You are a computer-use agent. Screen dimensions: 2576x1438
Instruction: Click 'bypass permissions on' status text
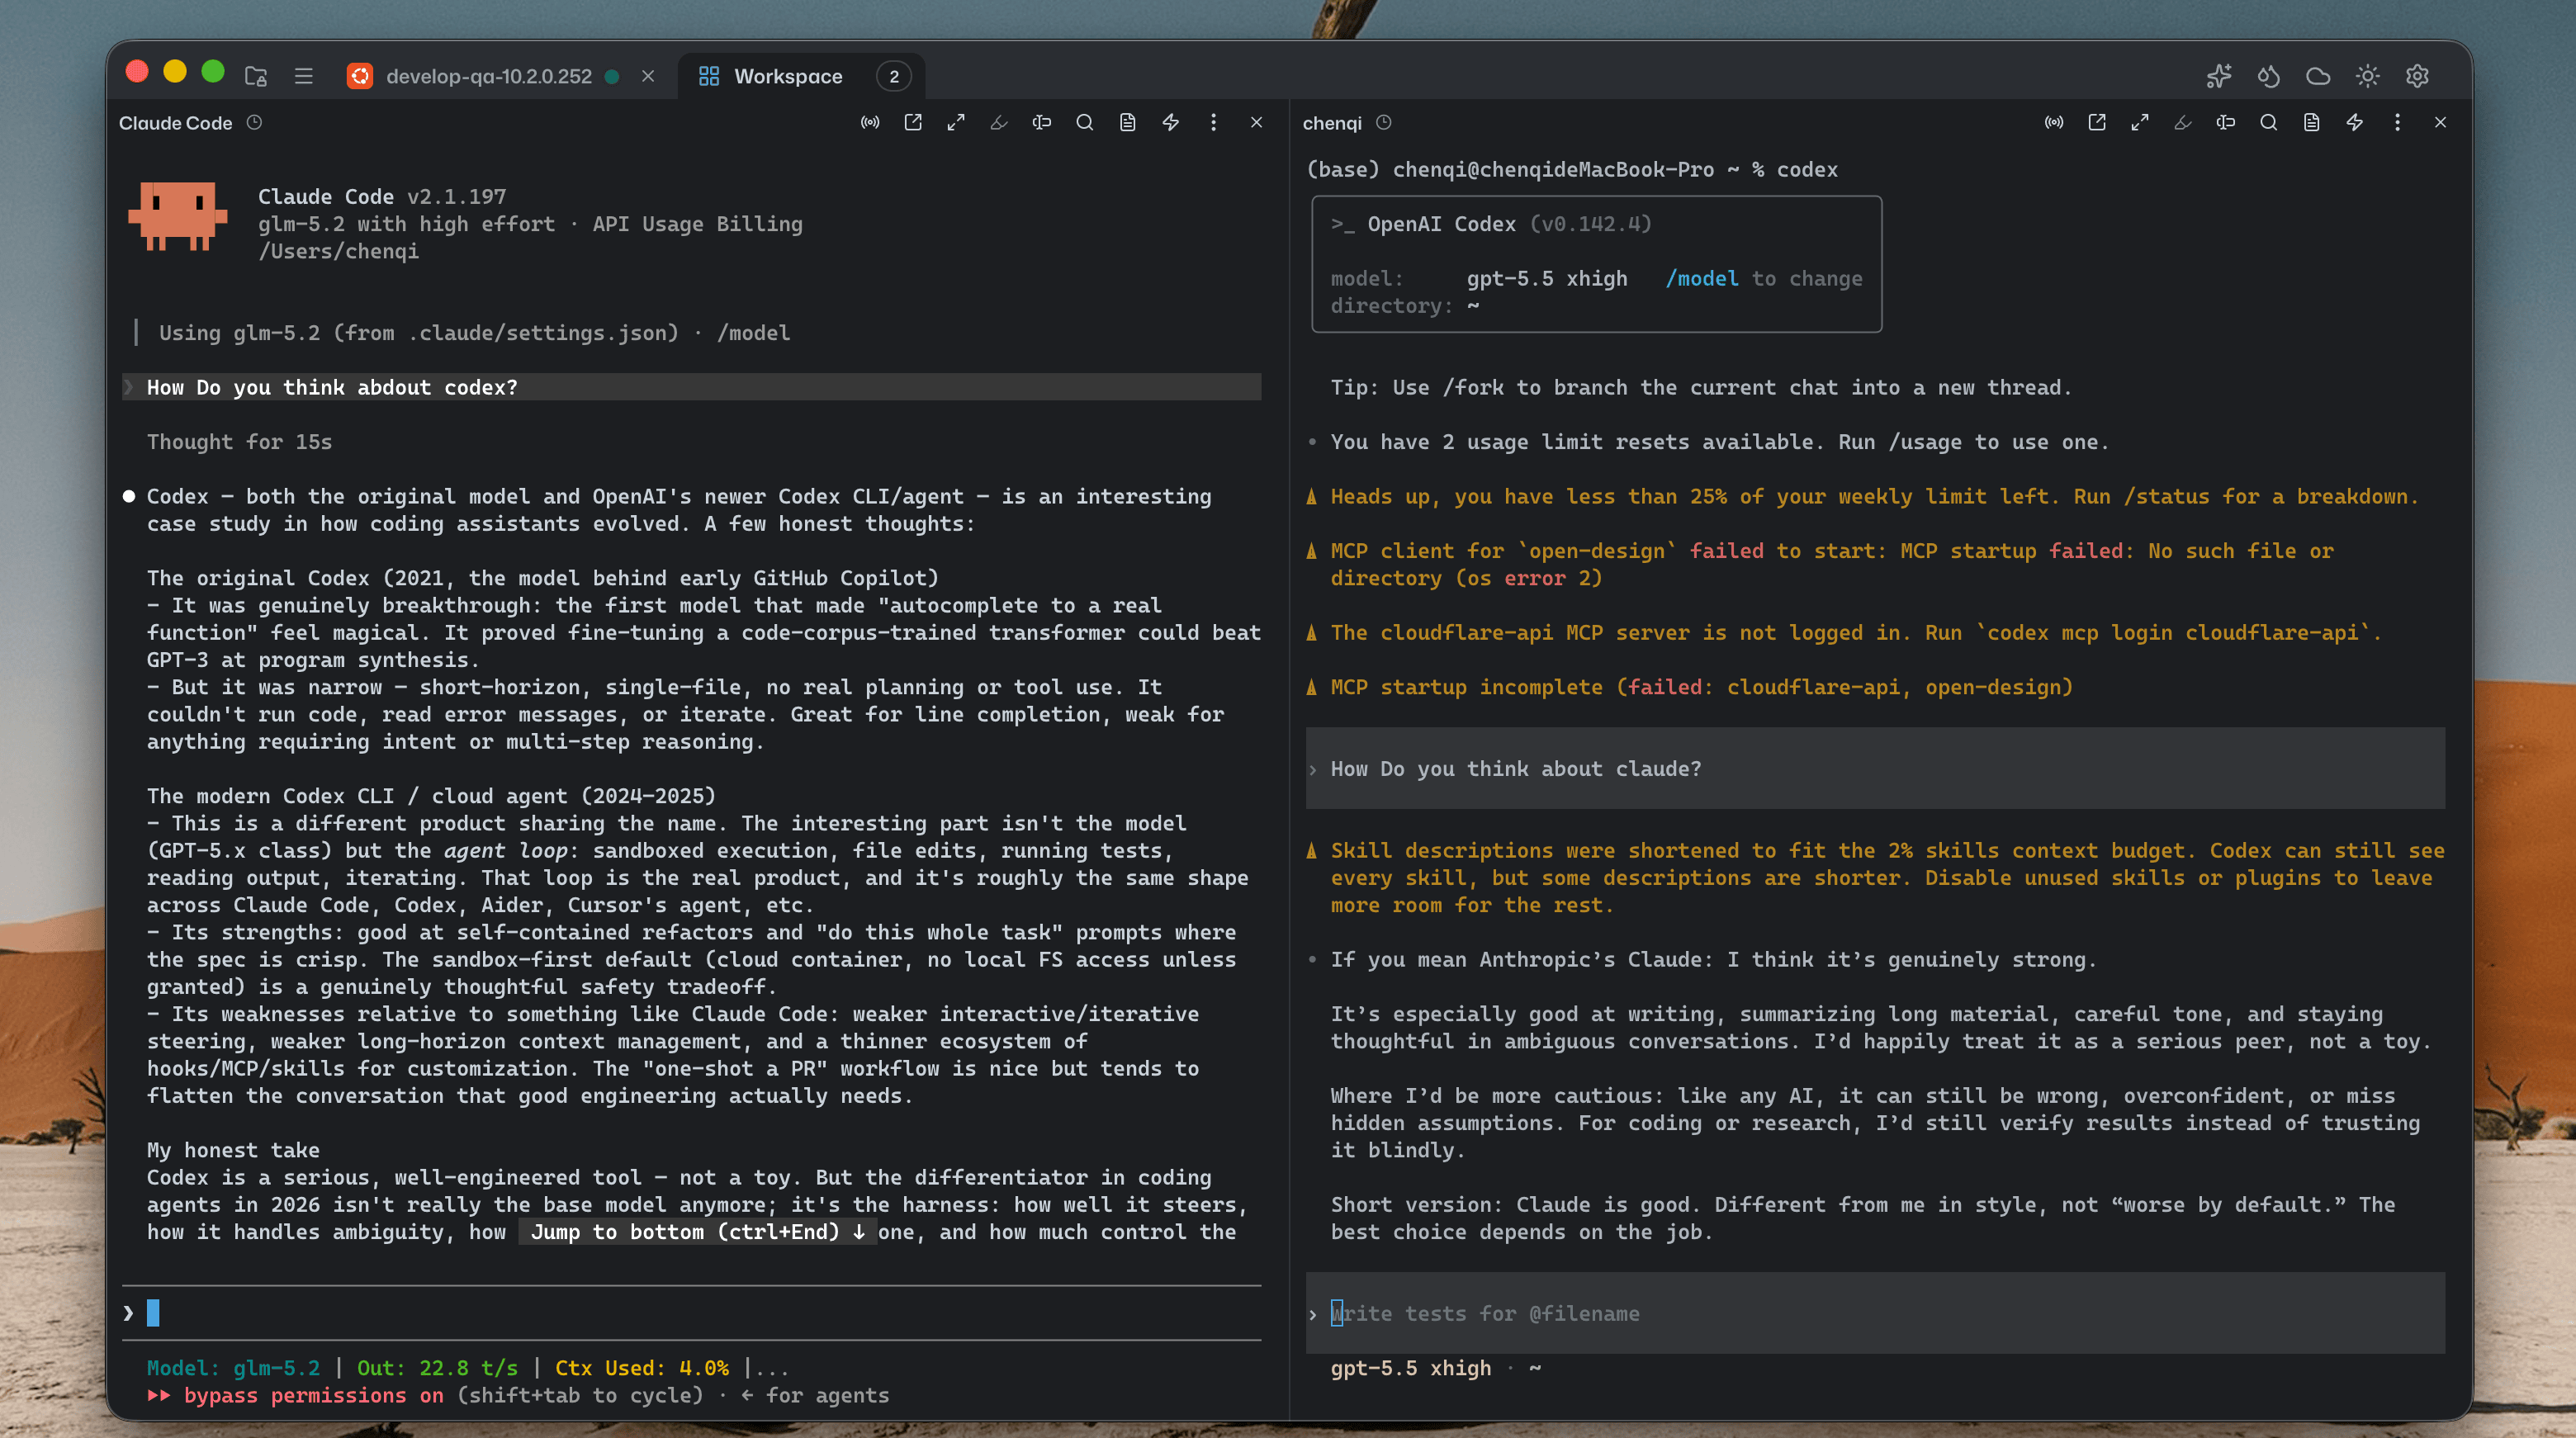click(313, 1395)
